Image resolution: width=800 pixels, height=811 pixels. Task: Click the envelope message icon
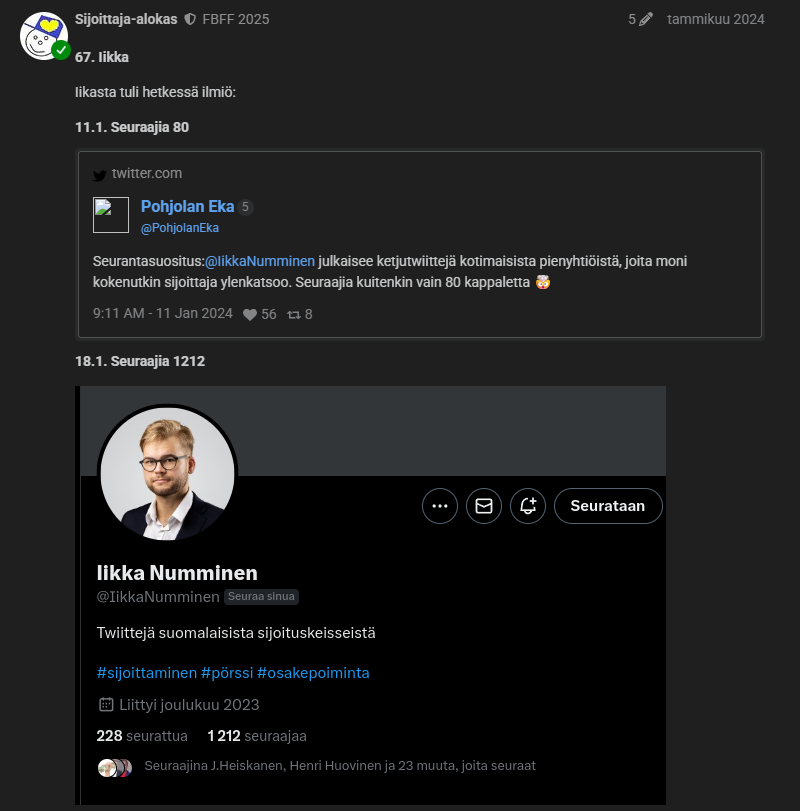(484, 506)
